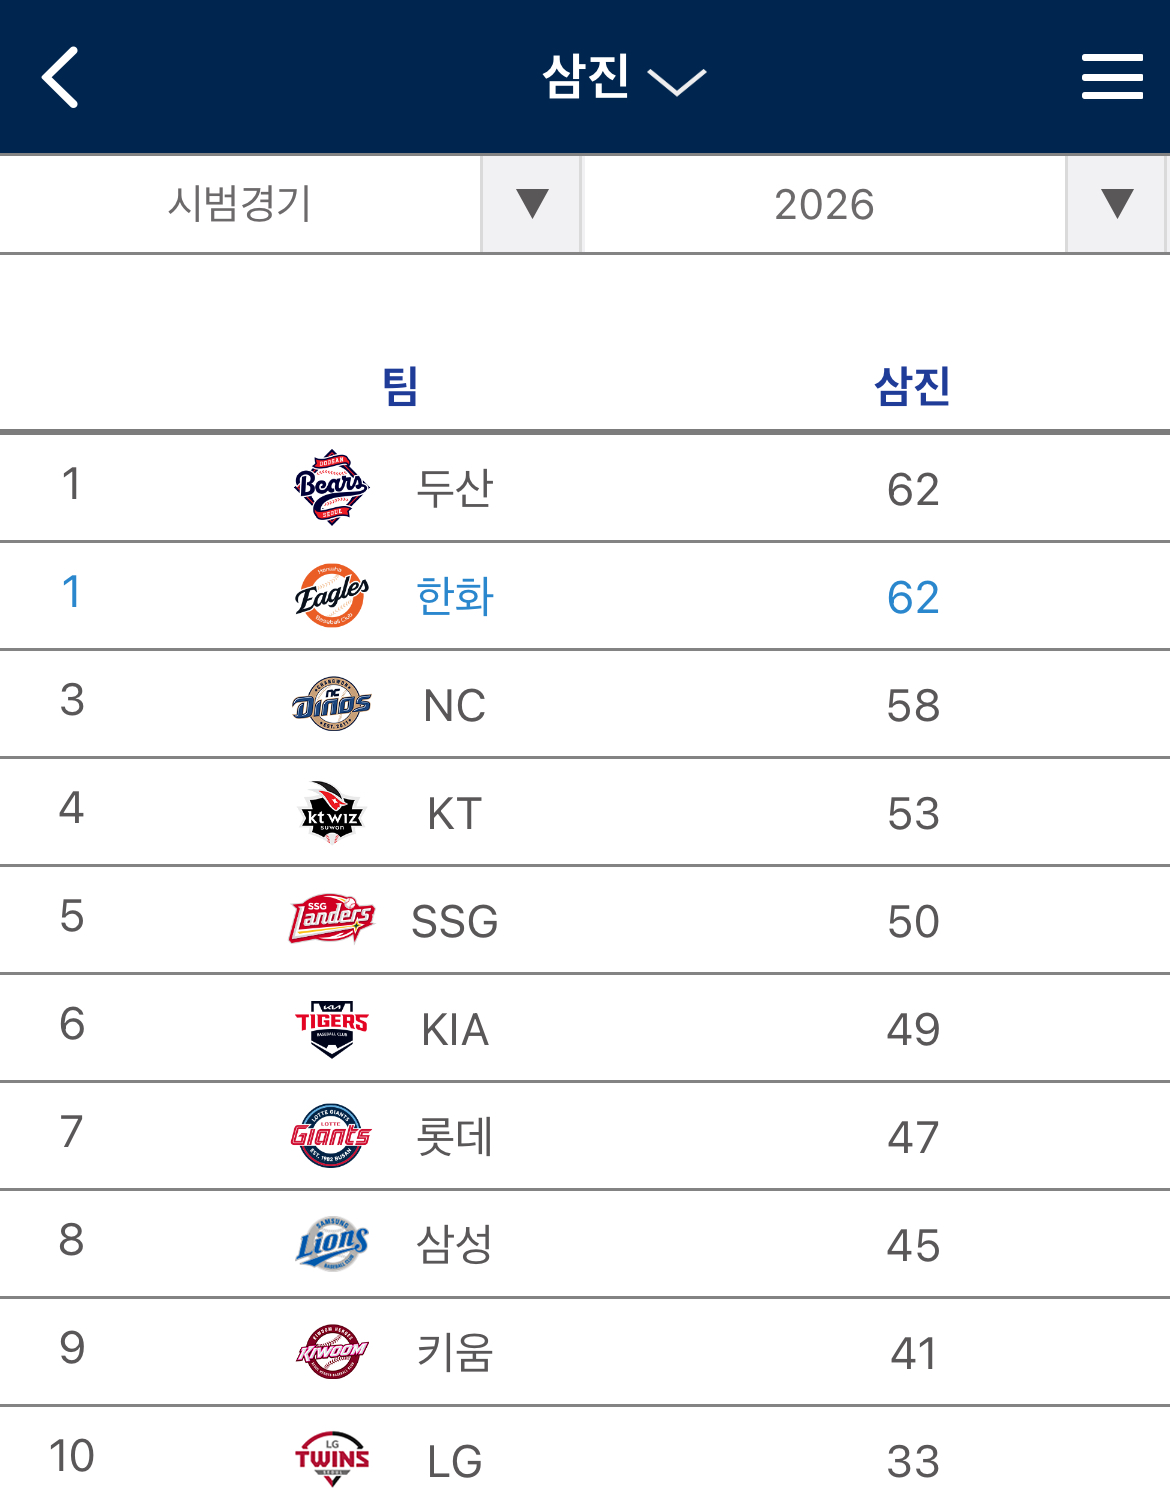Click the 팀 column header

(x=400, y=386)
